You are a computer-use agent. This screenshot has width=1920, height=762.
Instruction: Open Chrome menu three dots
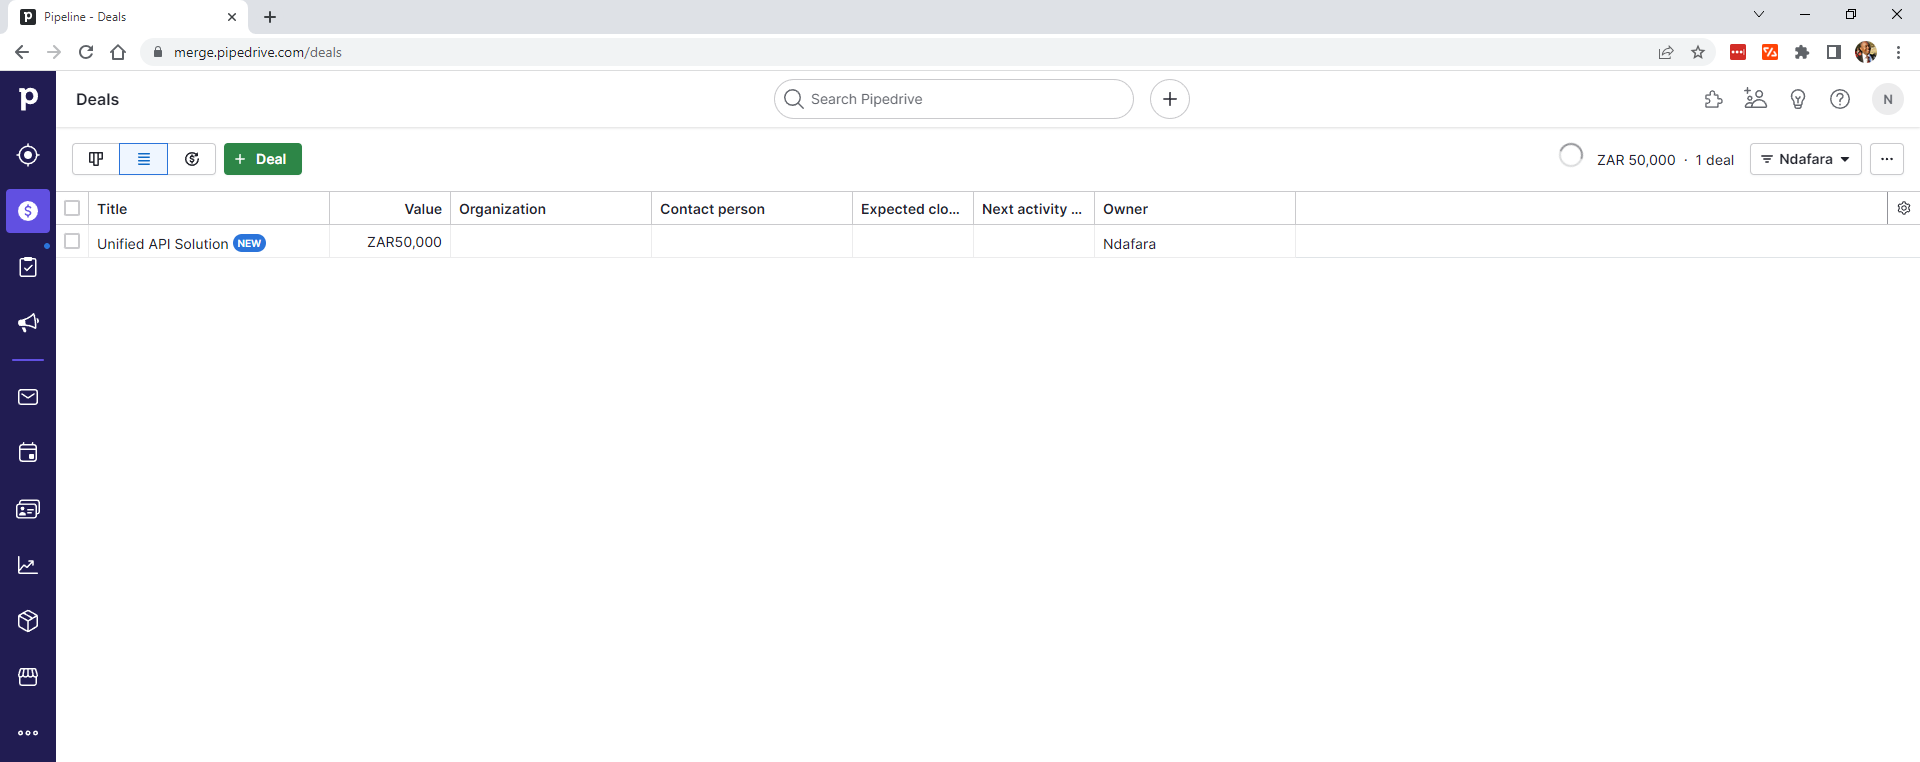1898,52
